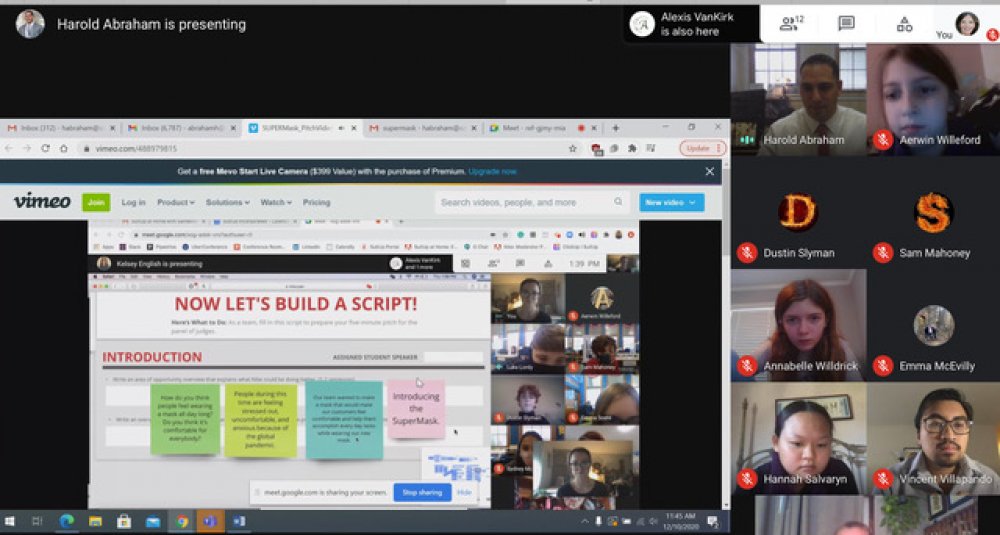Click the browser reload icon

click(47, 148)
